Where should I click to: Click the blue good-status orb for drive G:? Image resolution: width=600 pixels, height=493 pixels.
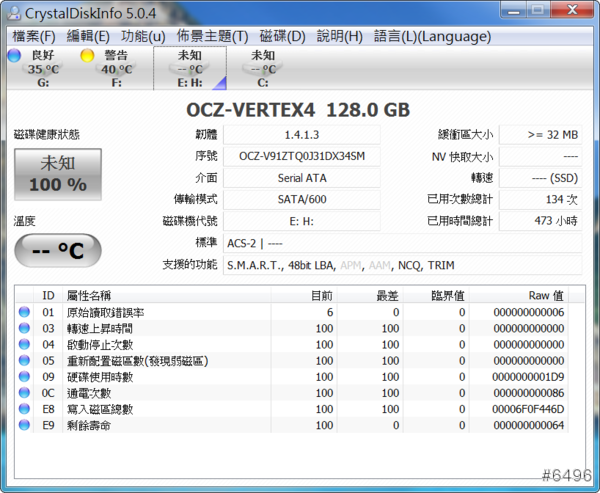14,56
